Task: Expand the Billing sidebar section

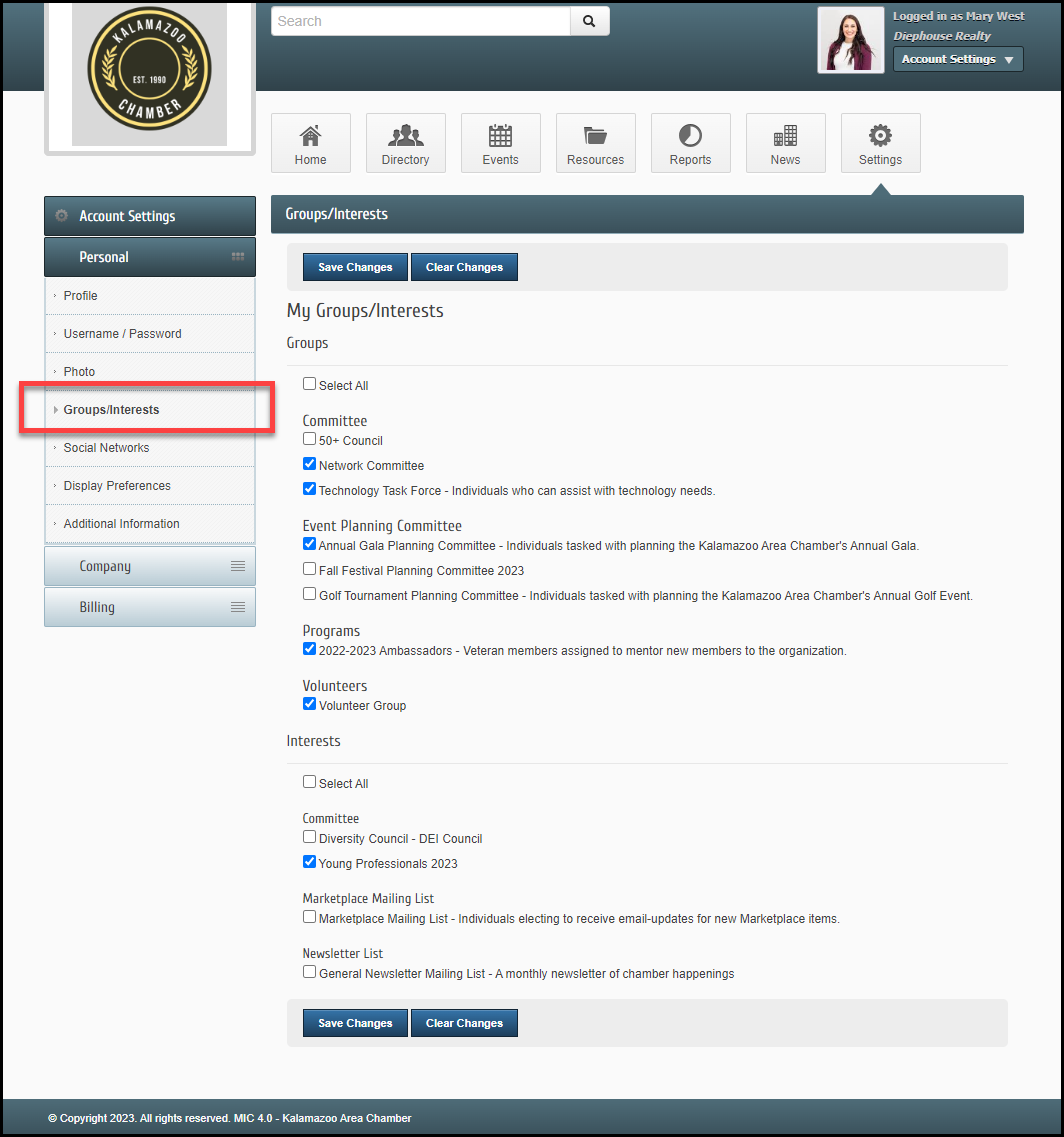Action: 150,607
